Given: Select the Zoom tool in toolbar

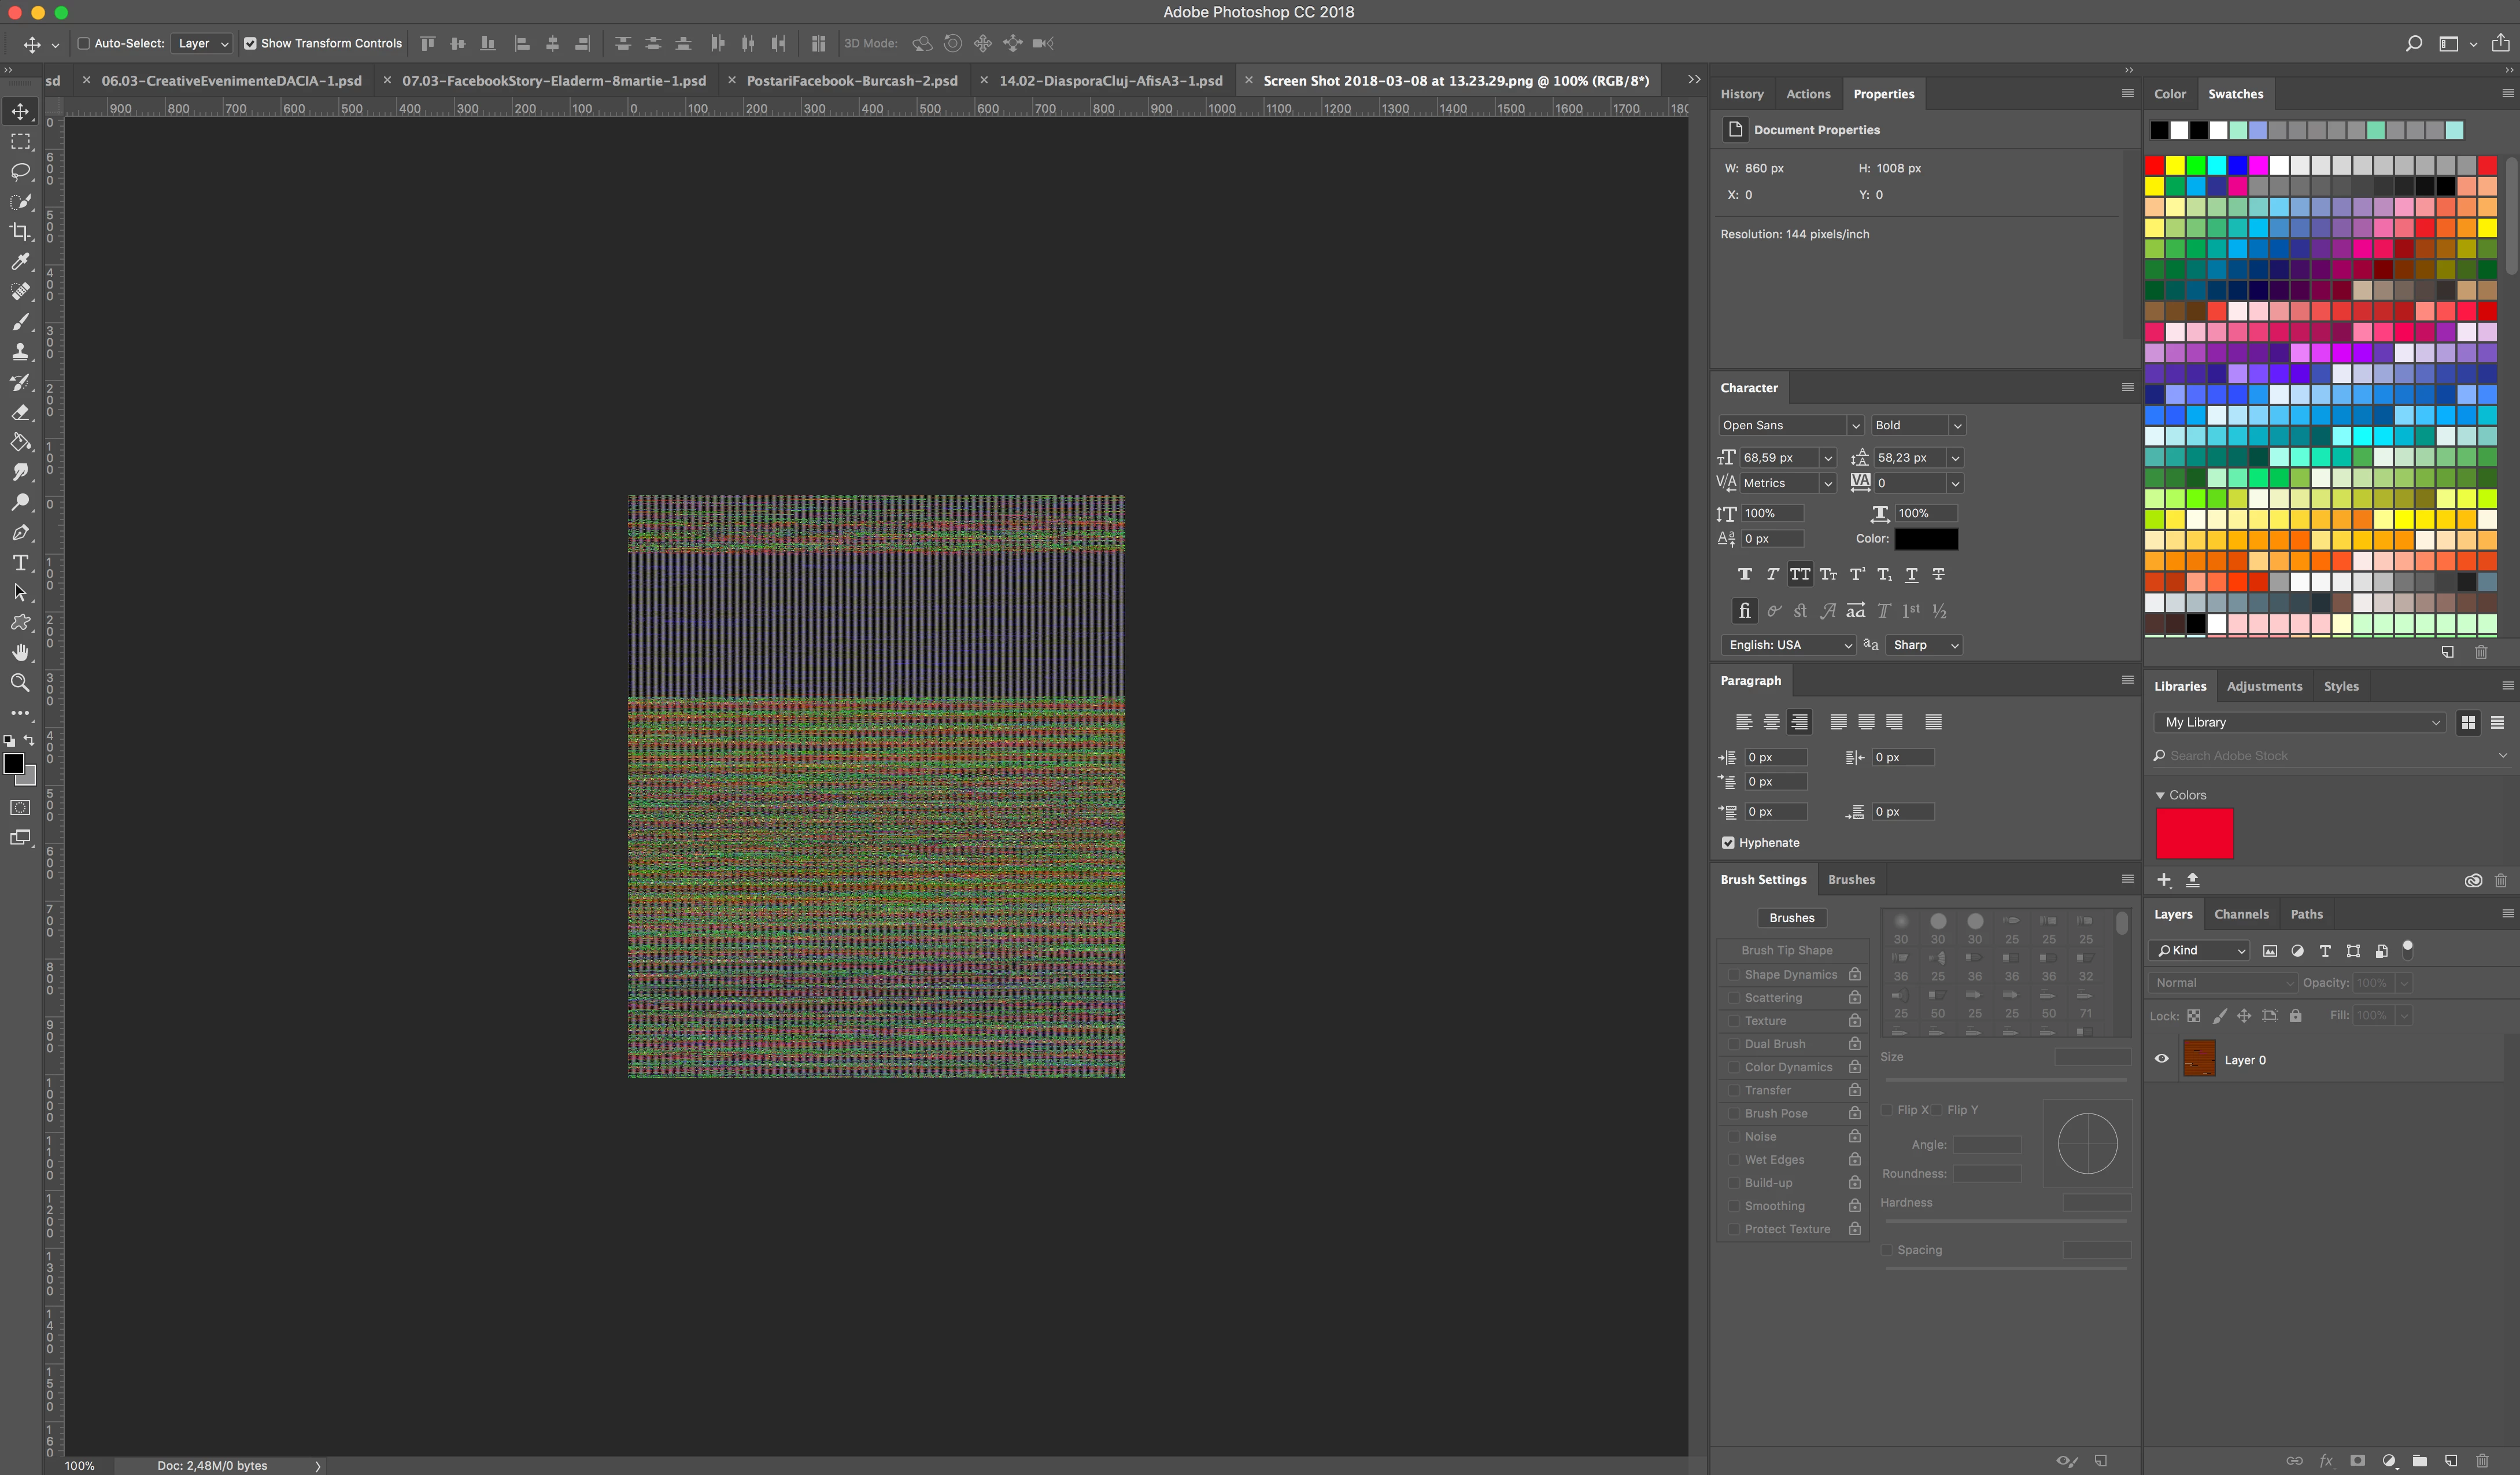Looking at the screenshot, I should [20, 683].
